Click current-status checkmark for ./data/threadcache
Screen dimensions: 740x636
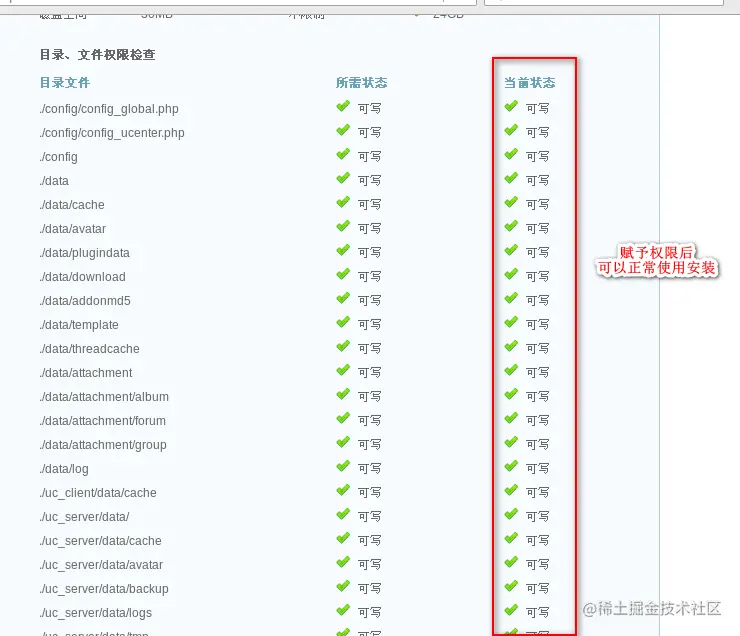tap(511, 346)
